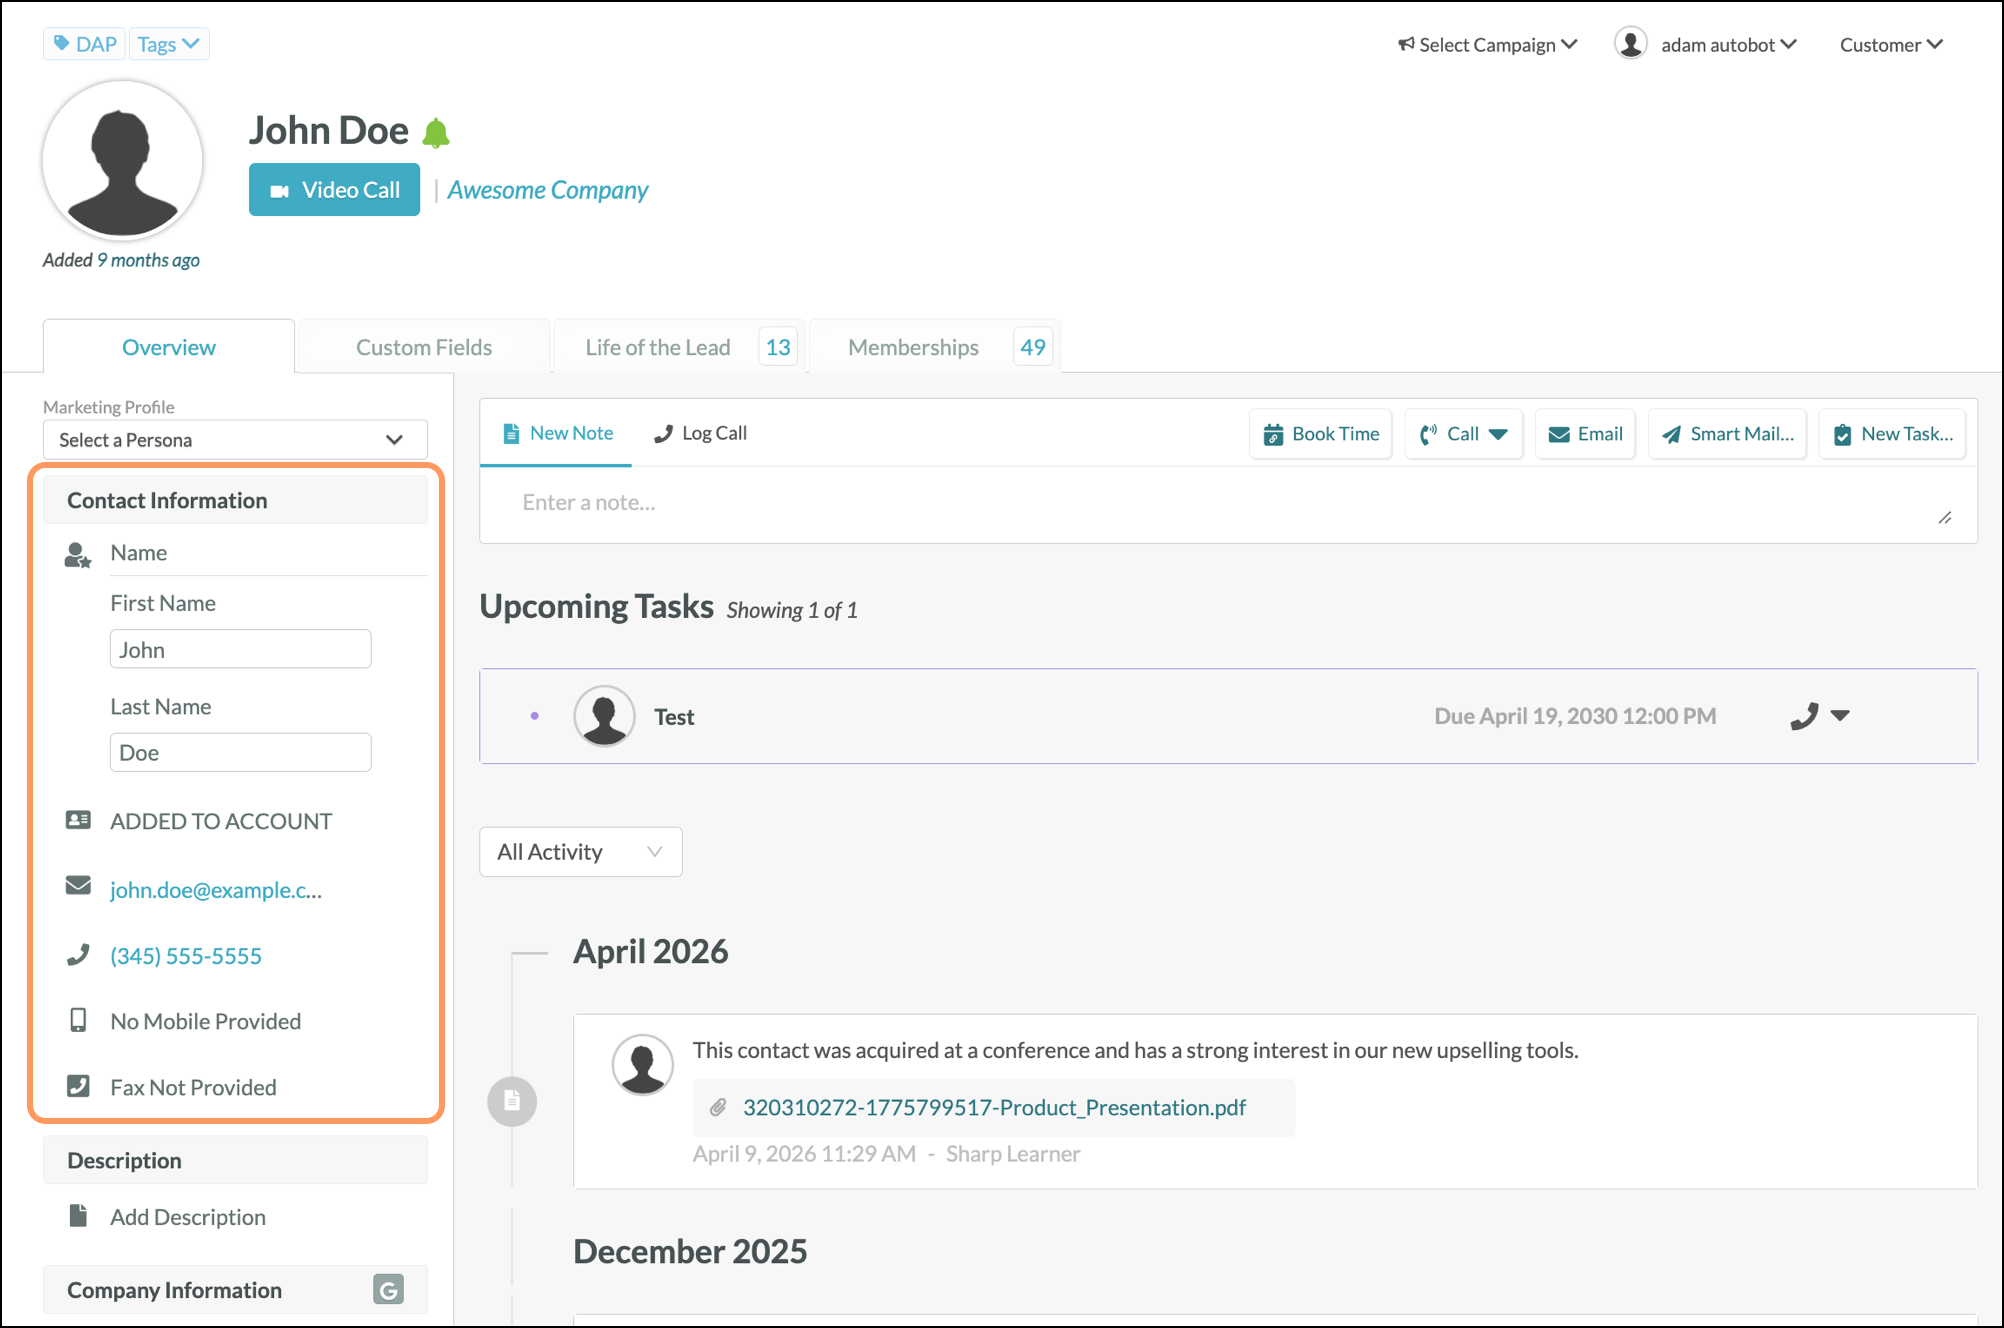
Task: Click the calendar icon on Book Time
Action: [x=1273, y=434]
